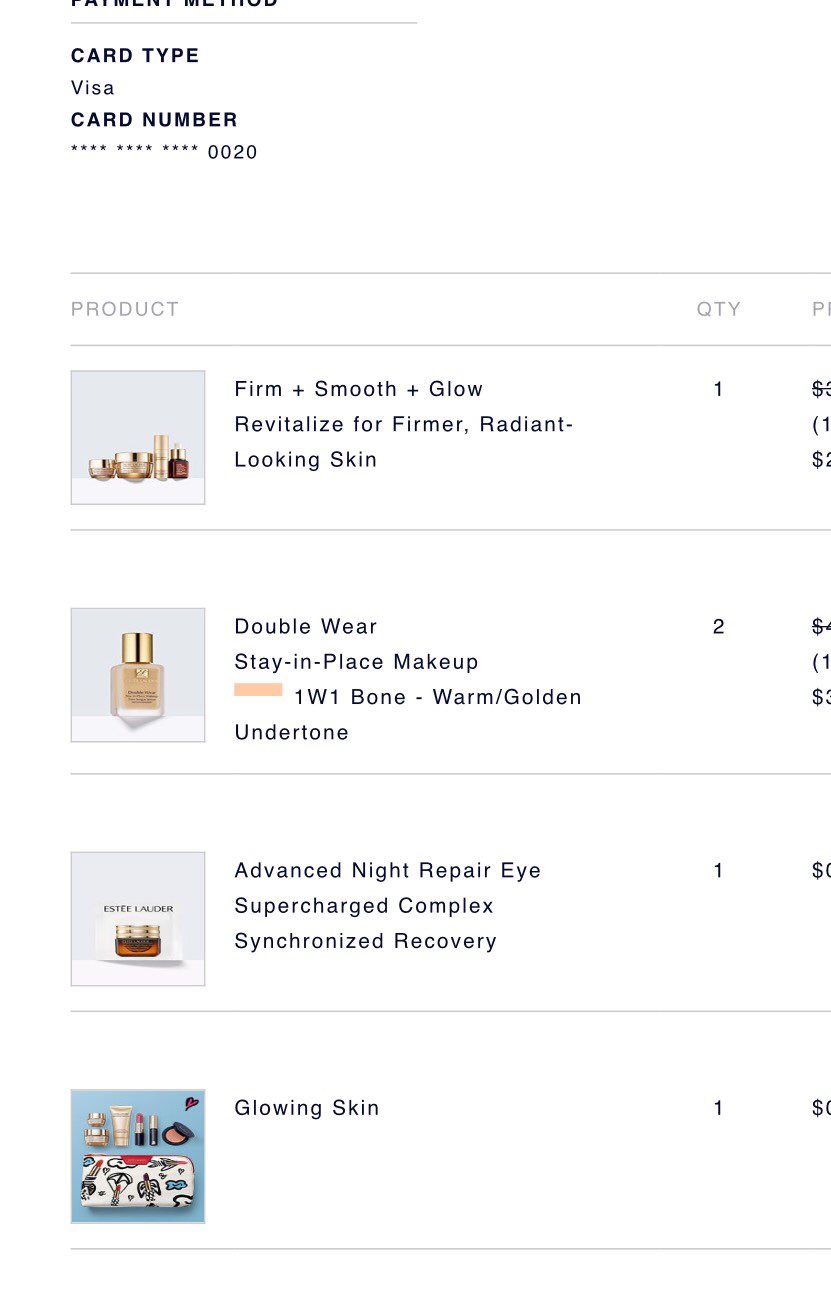Click the QTY column header
Viewport: 831px width, 1291px height.
point(719,309)
